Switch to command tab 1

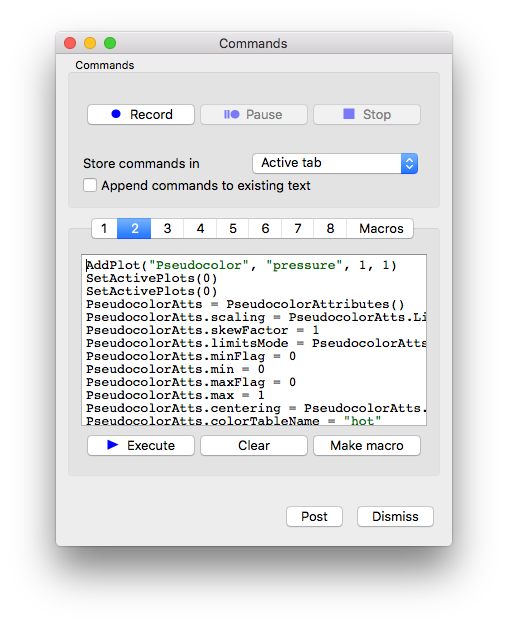pyautogui.click(x=104, y=228)
